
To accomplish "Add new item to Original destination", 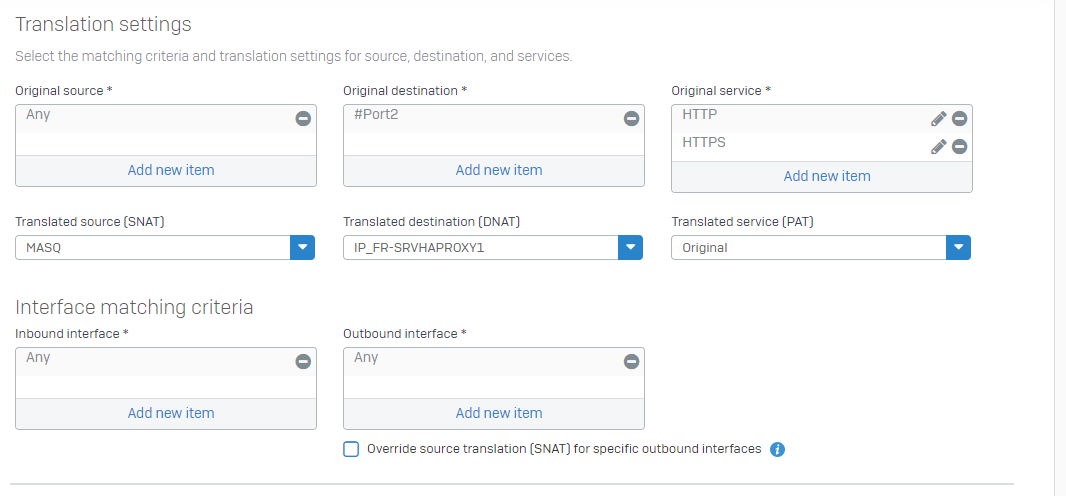I will pyautogui.click(x=499, y=170).
